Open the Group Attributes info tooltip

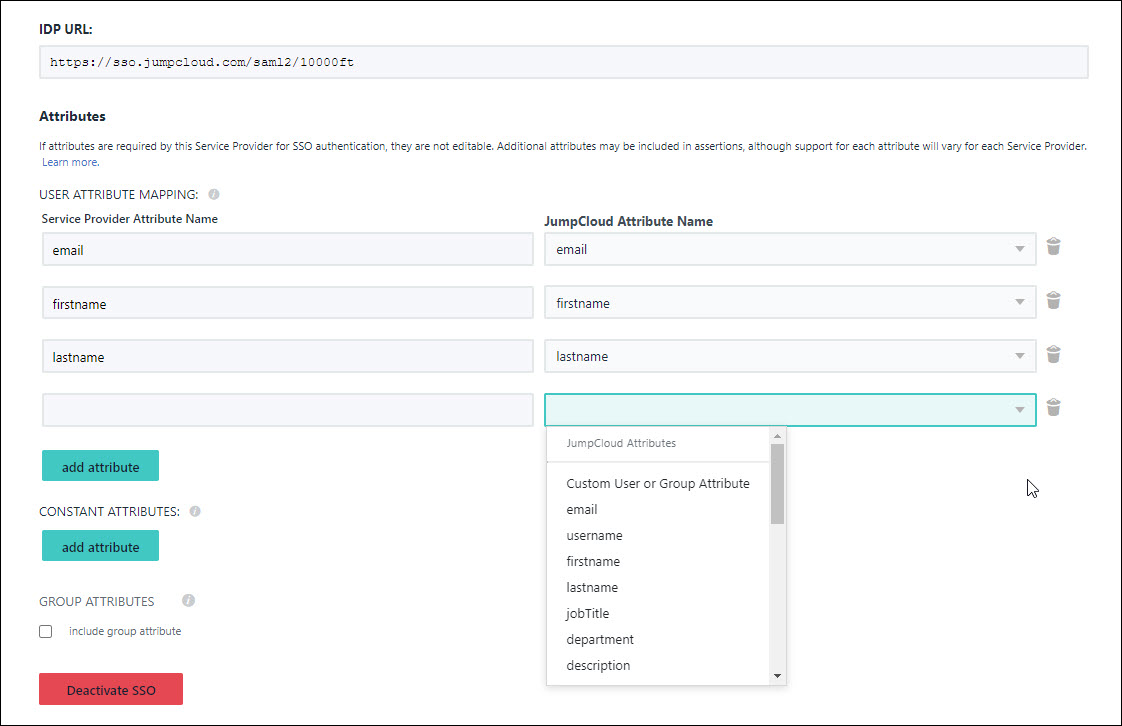(188, 601)
